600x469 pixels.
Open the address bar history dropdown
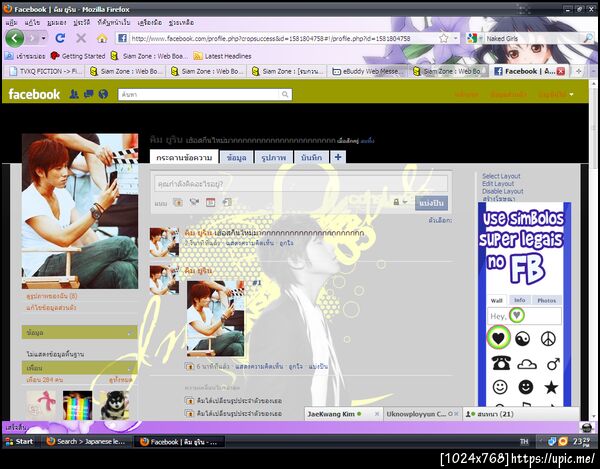pyautogui.click(x=455, y=38)
